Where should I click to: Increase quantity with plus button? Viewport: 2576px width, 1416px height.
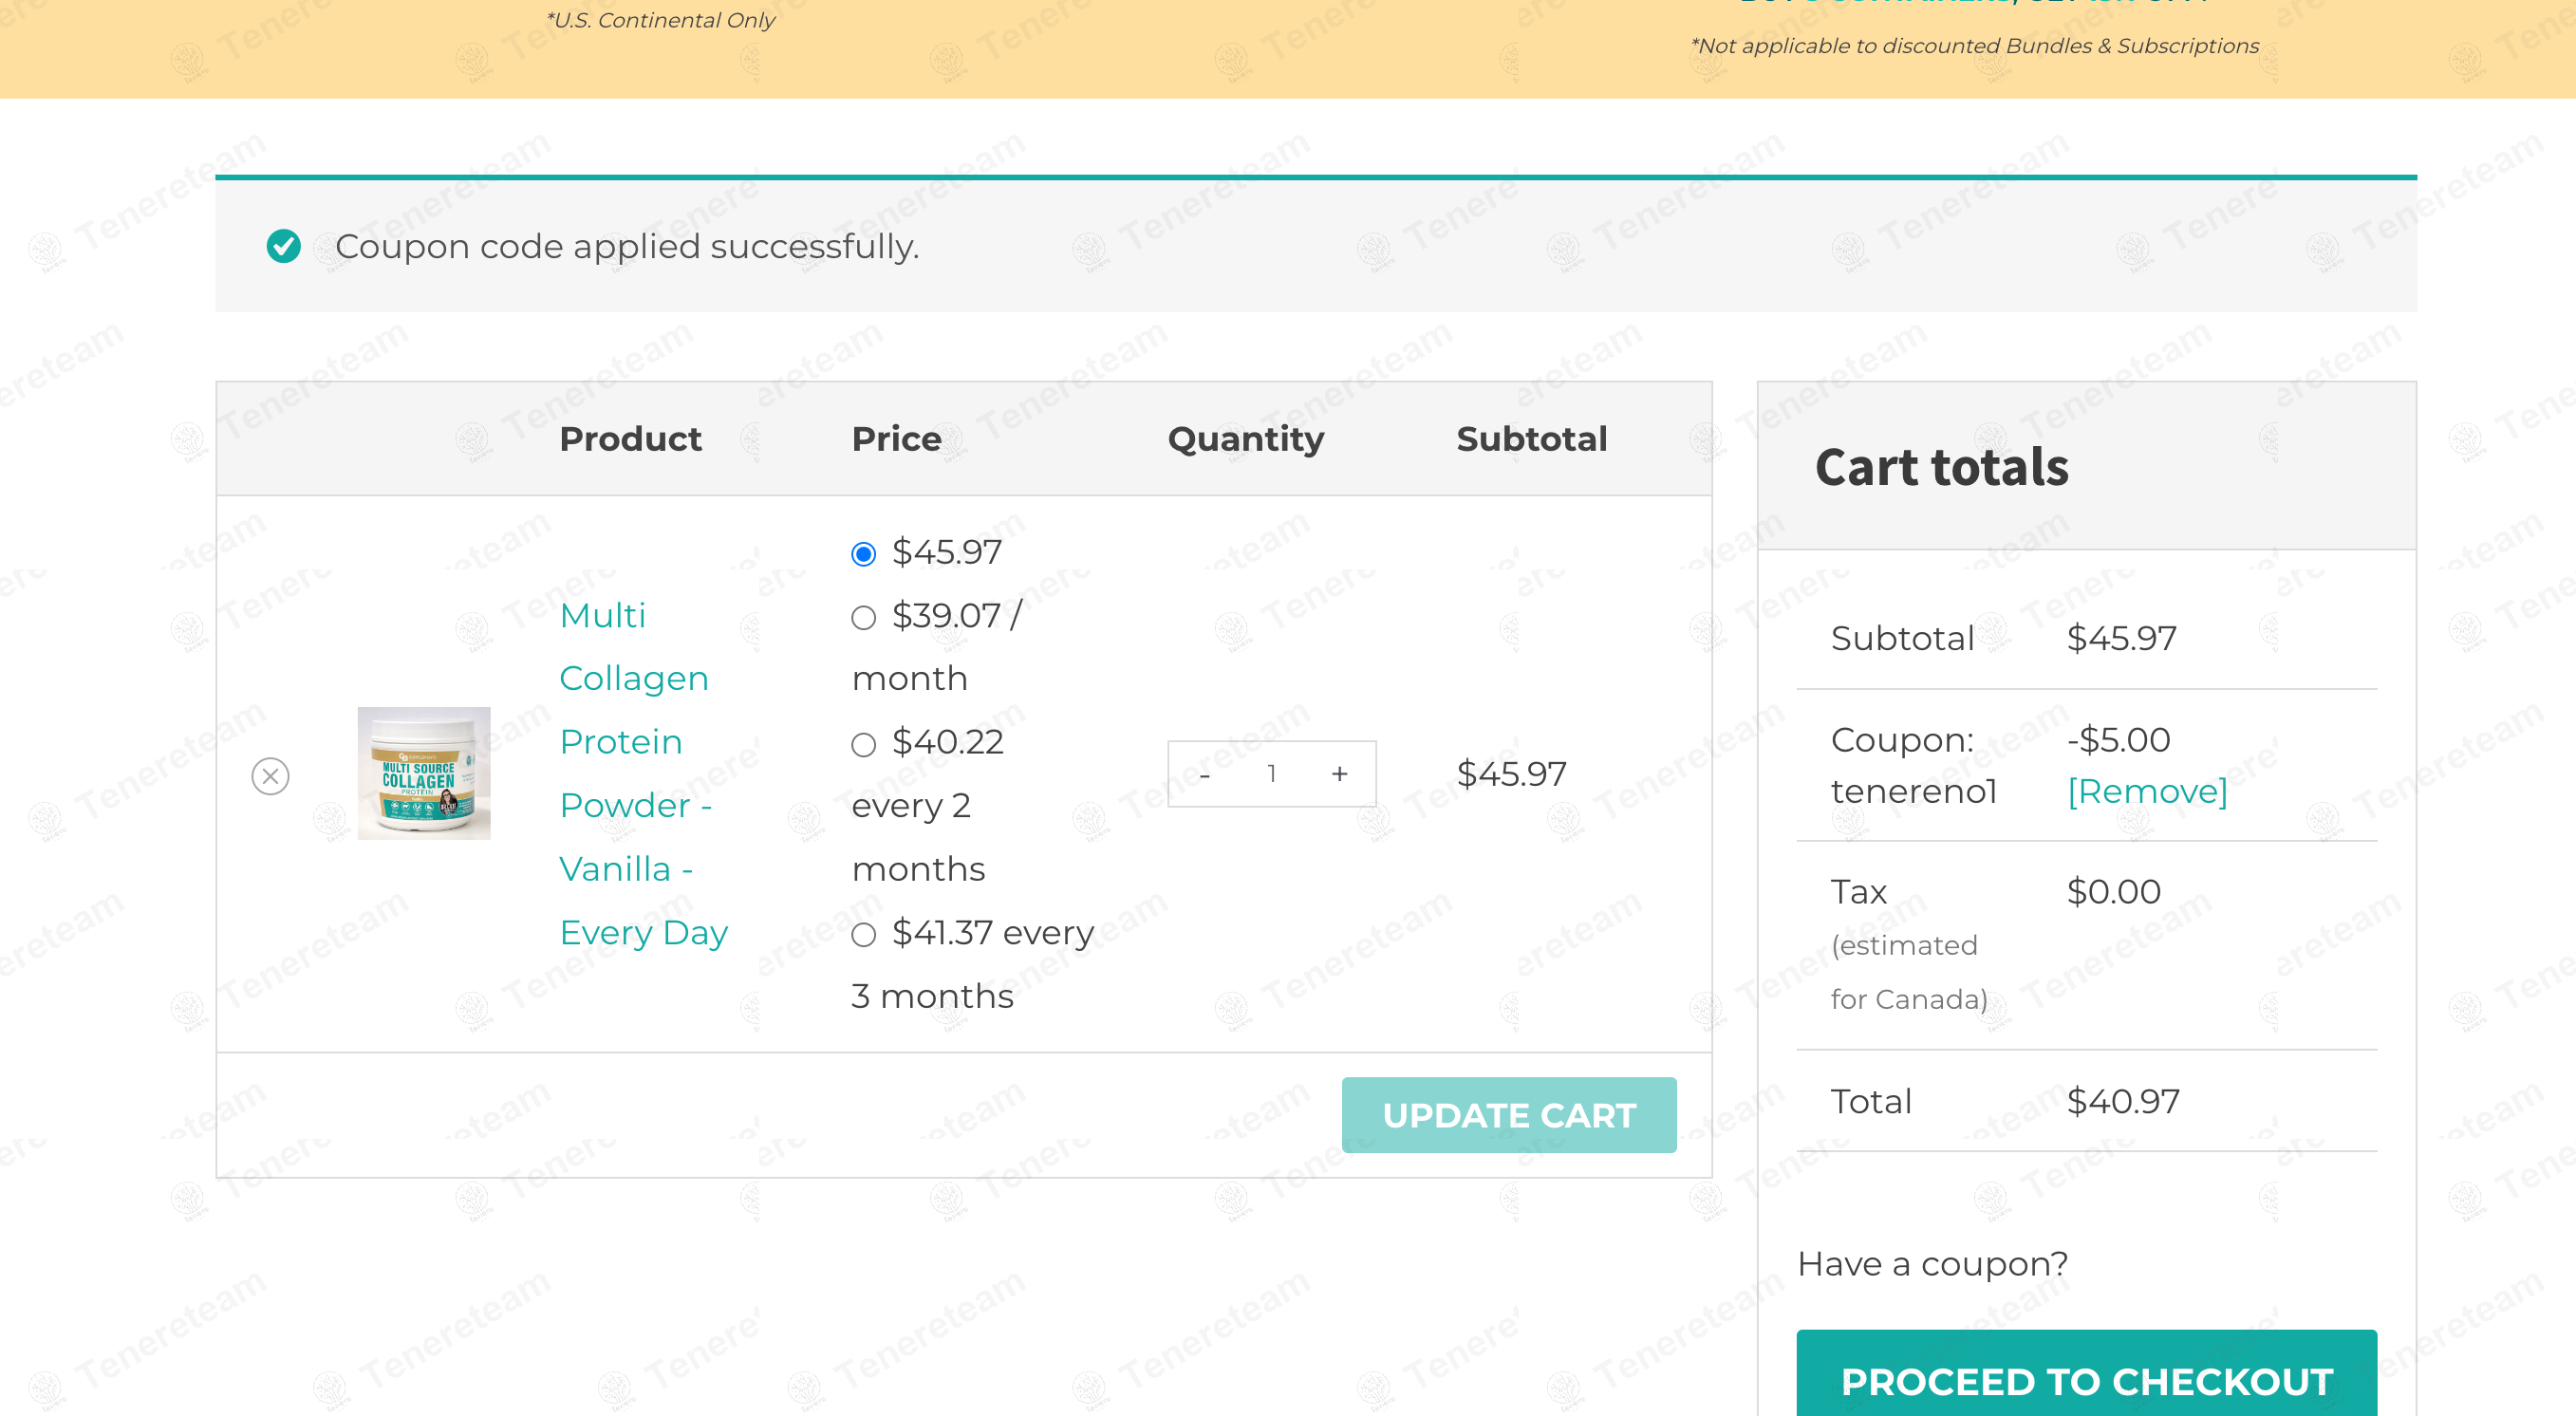click(1339, 774)
